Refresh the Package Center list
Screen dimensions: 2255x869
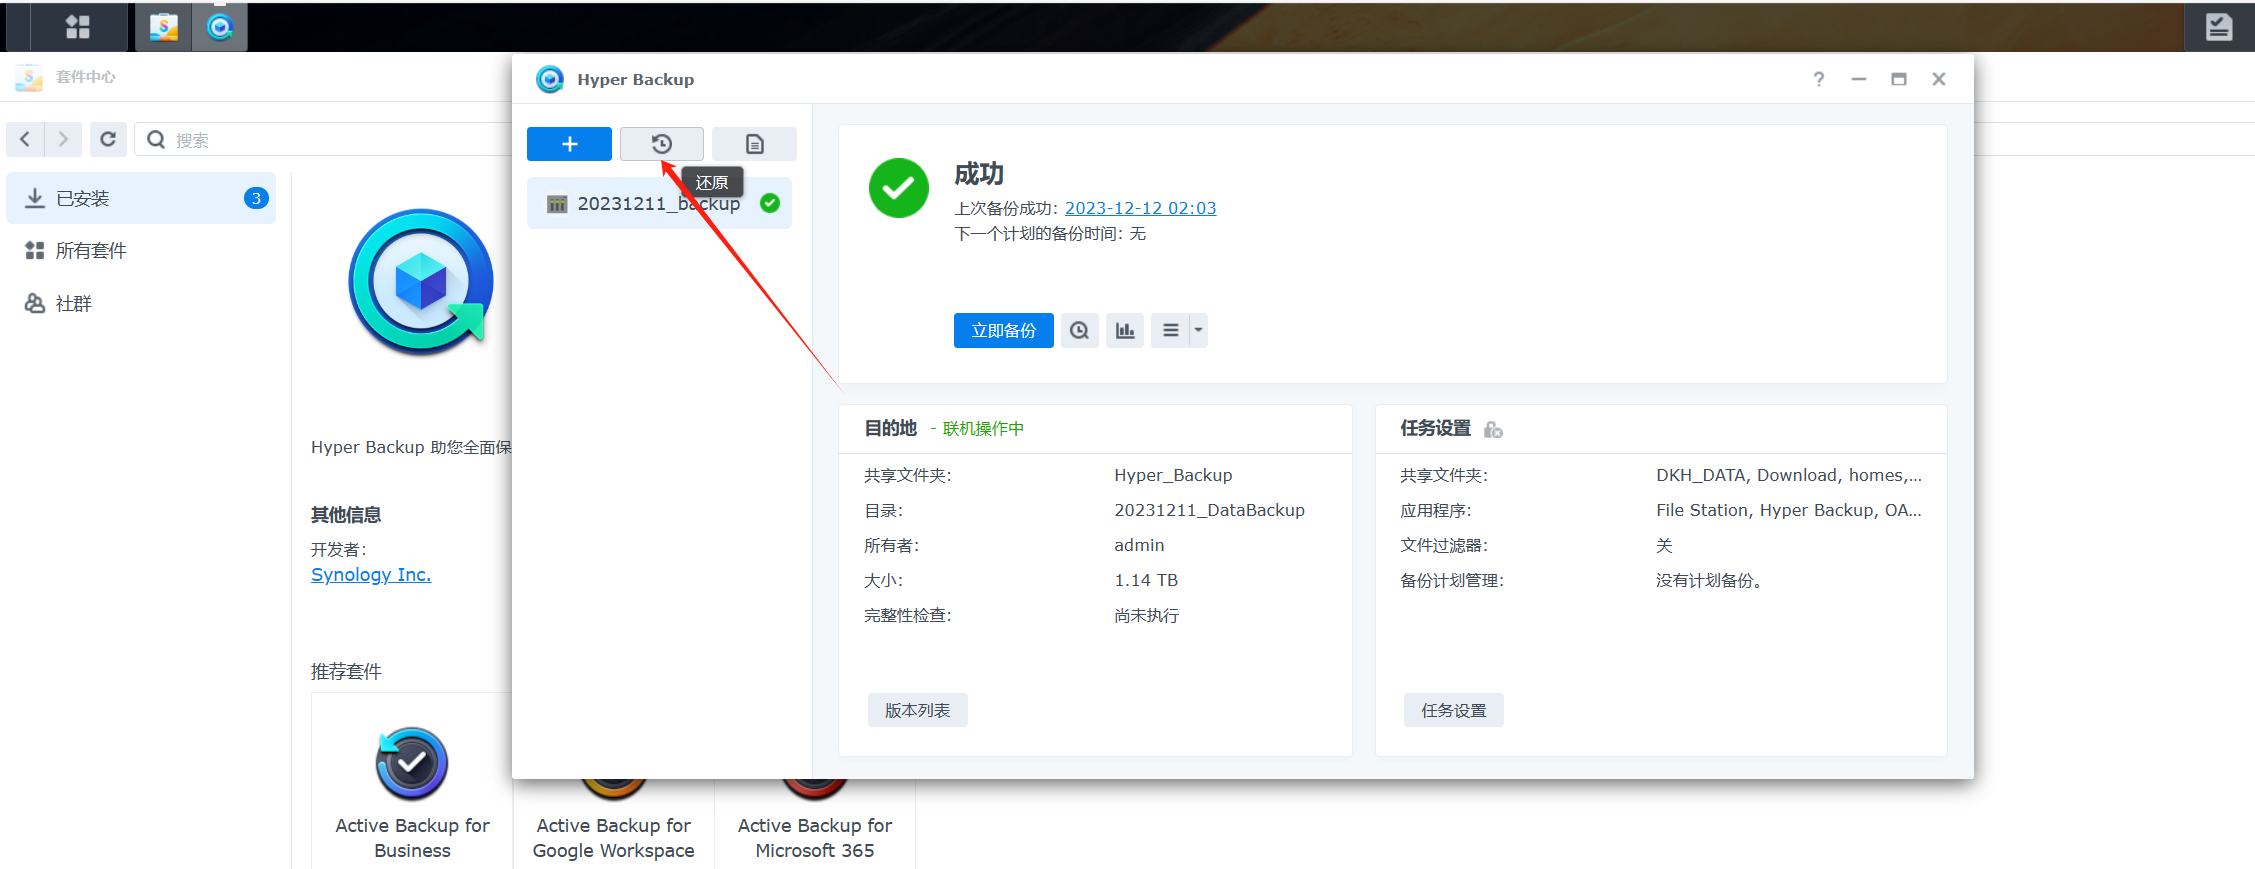108,140
